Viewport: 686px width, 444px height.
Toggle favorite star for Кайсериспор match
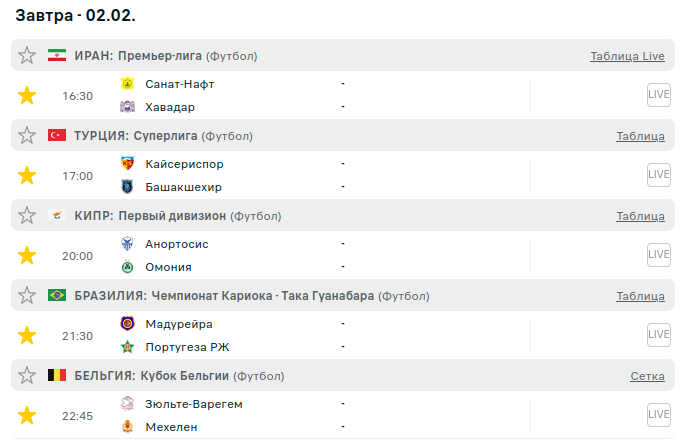[27, 176]
